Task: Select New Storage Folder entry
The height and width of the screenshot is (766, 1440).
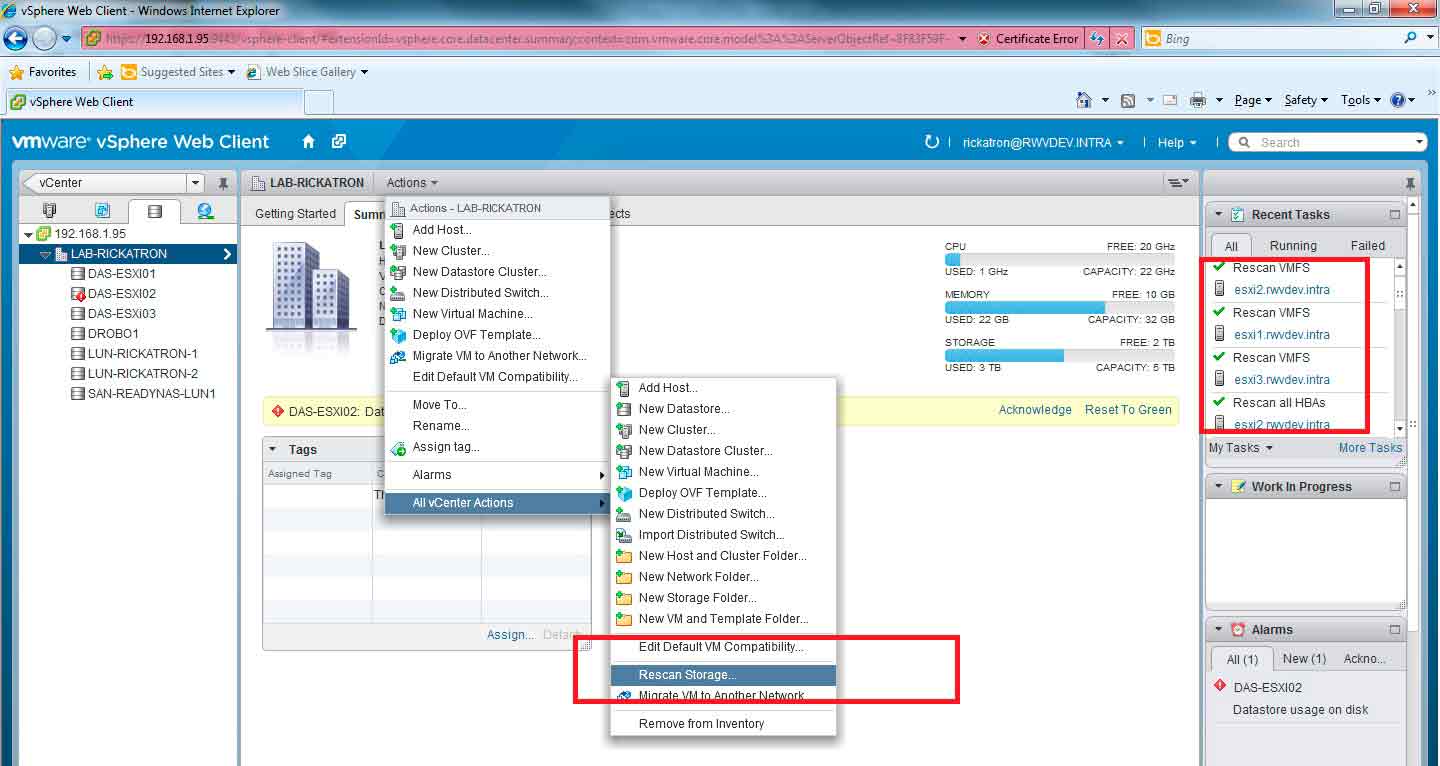Action: click(x=722, y=598)
